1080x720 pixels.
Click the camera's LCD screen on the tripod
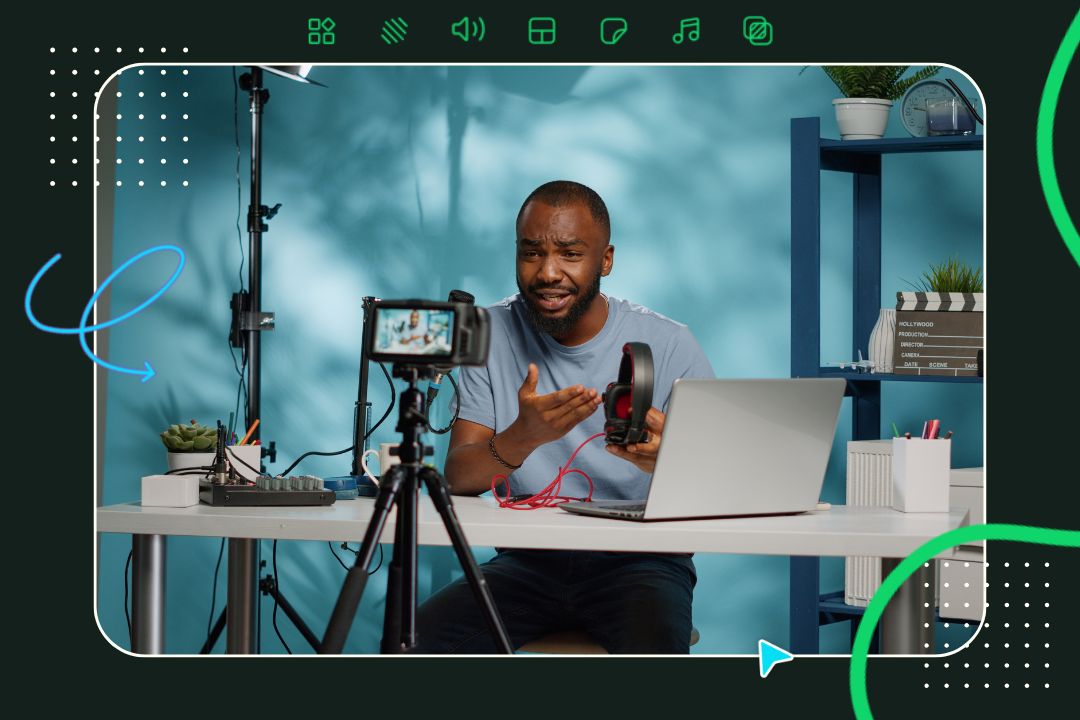pos(413,332)
